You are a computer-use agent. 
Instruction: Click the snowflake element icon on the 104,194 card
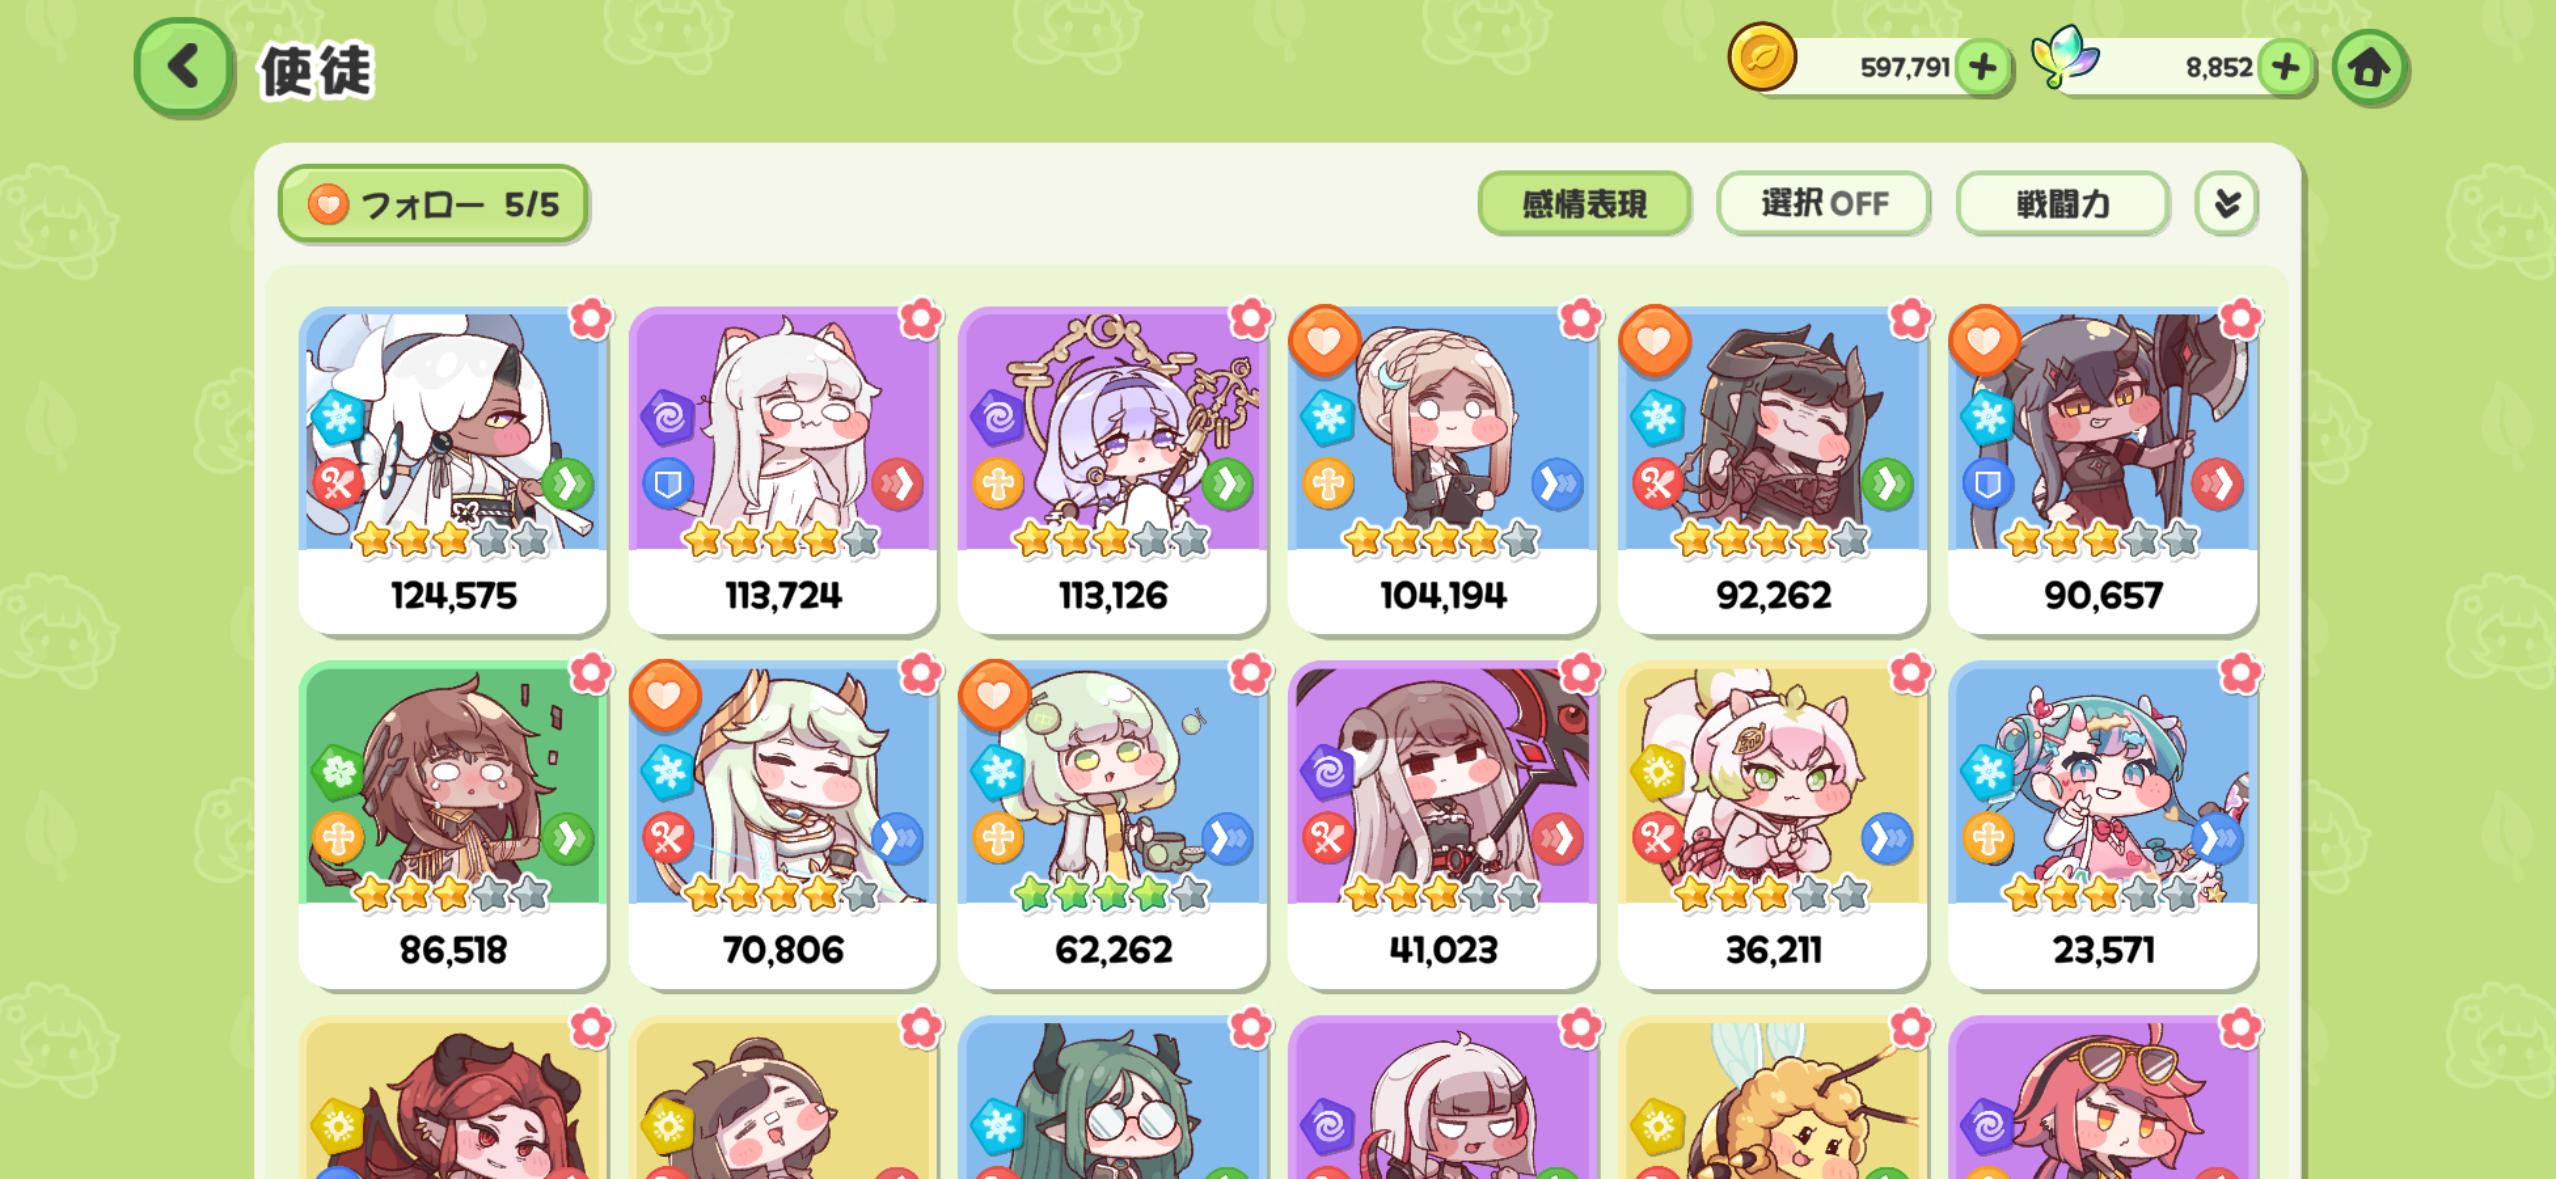1328,417
